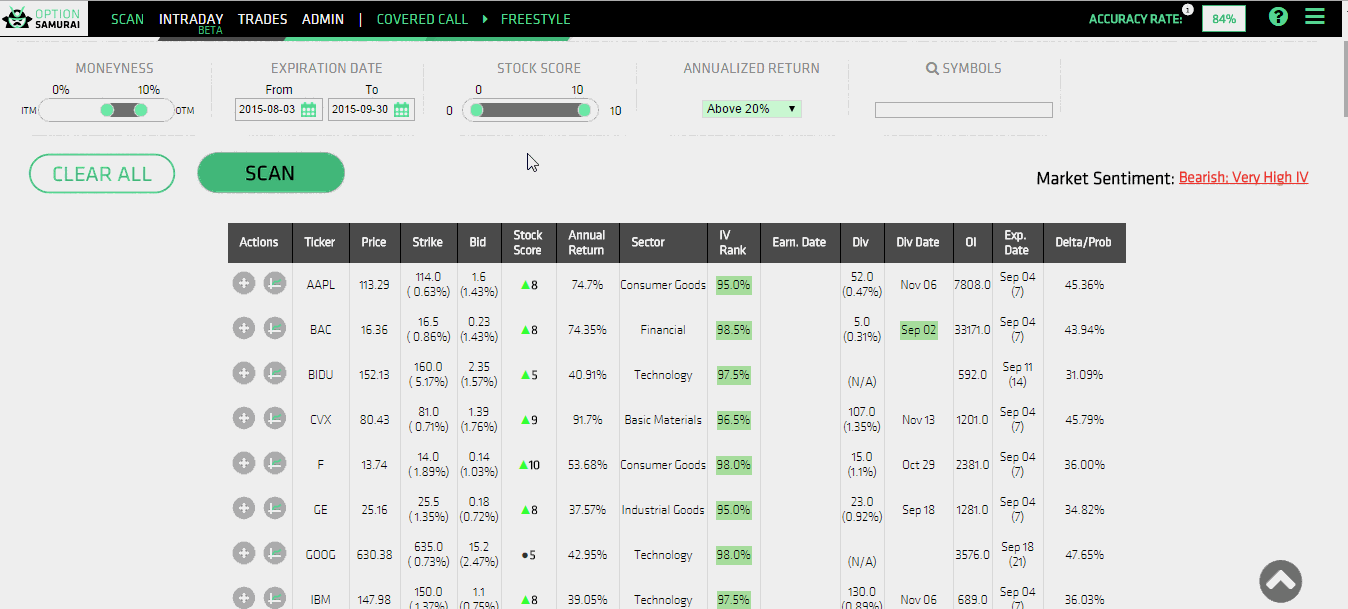Click the chart icon in CVX row
The width and height of the screenshot is (1348, 609).
(x=275, y=418)
